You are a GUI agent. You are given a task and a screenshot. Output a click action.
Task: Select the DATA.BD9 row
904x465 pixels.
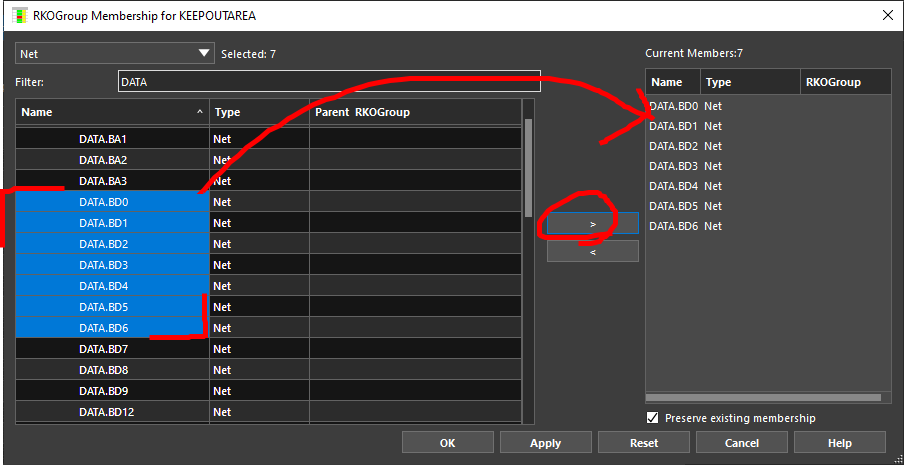[x=268, y=391]
